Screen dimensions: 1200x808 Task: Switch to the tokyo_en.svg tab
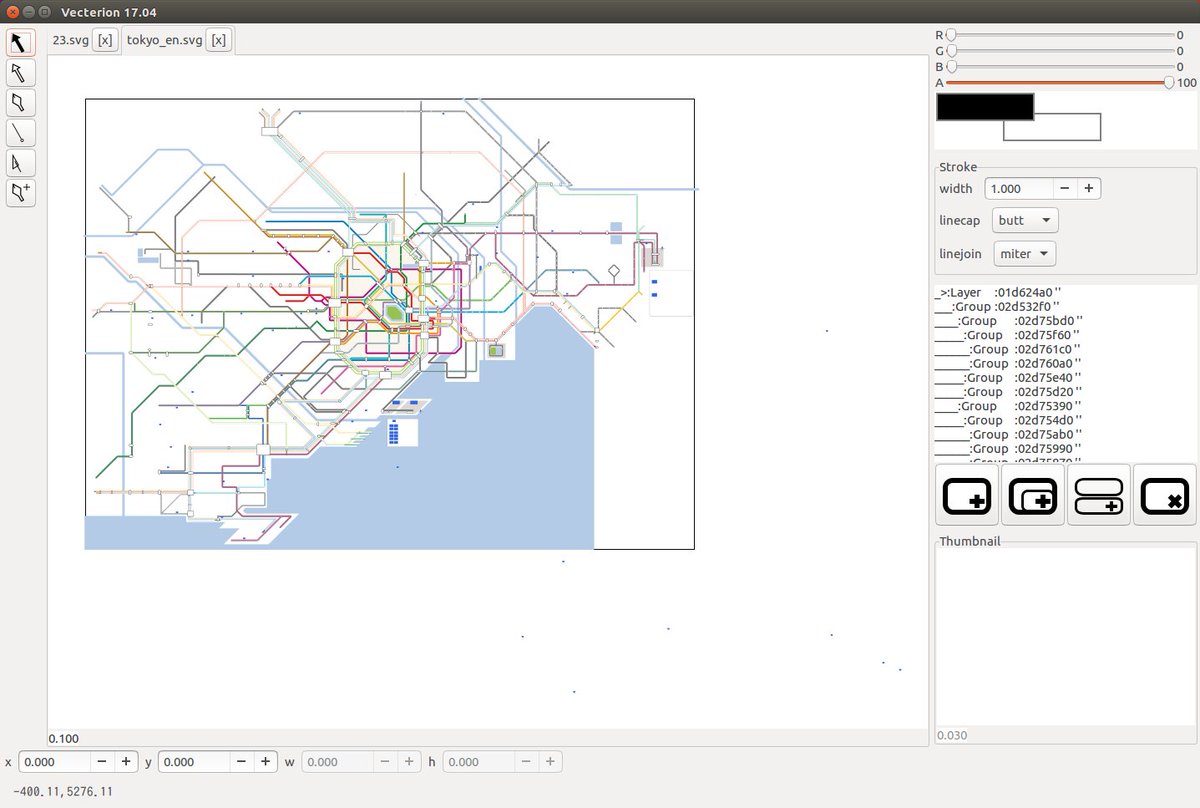164,40
